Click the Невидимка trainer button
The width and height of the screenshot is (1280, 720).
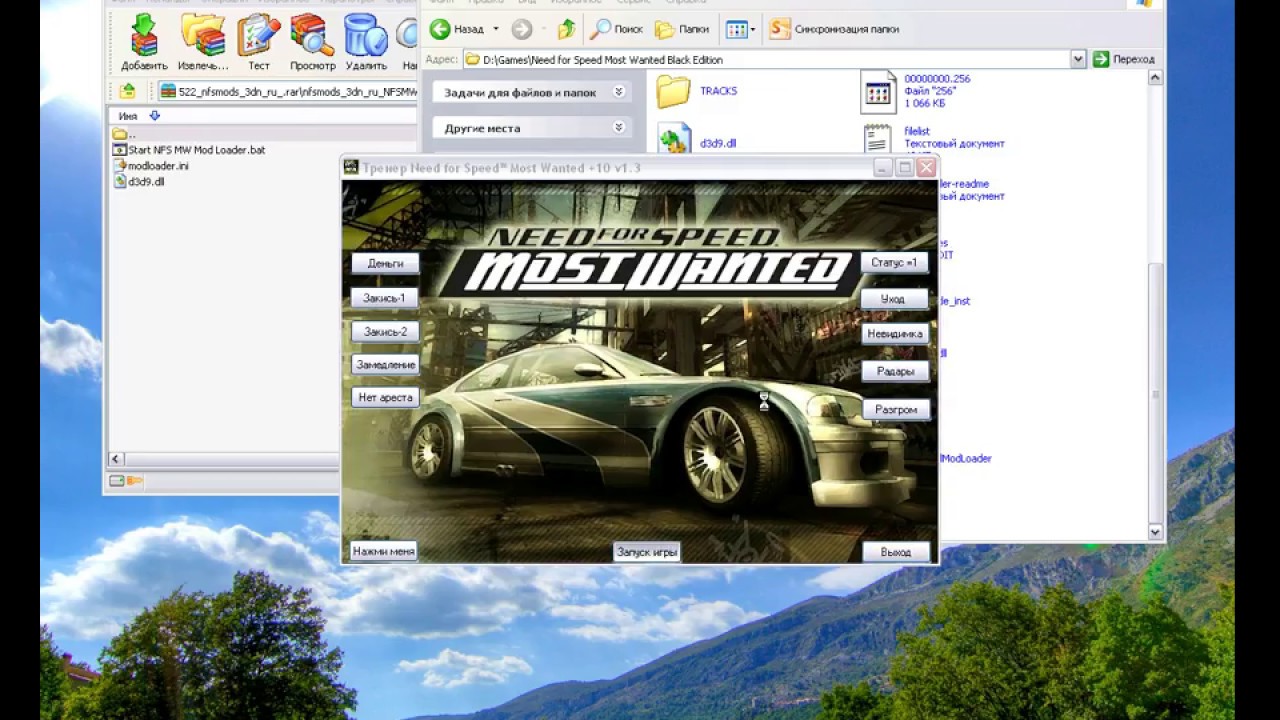[895, 334]
